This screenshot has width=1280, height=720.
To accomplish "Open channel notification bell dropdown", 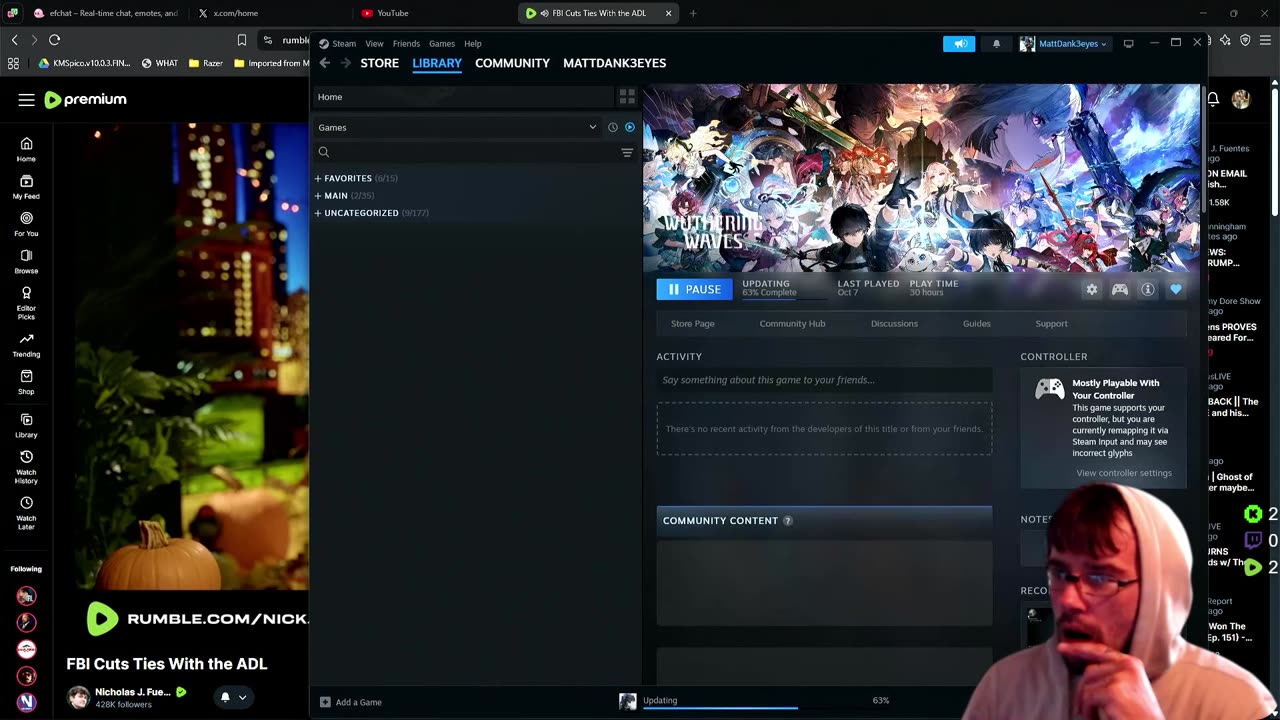I will pyautogui.click(x=233, y=697).
